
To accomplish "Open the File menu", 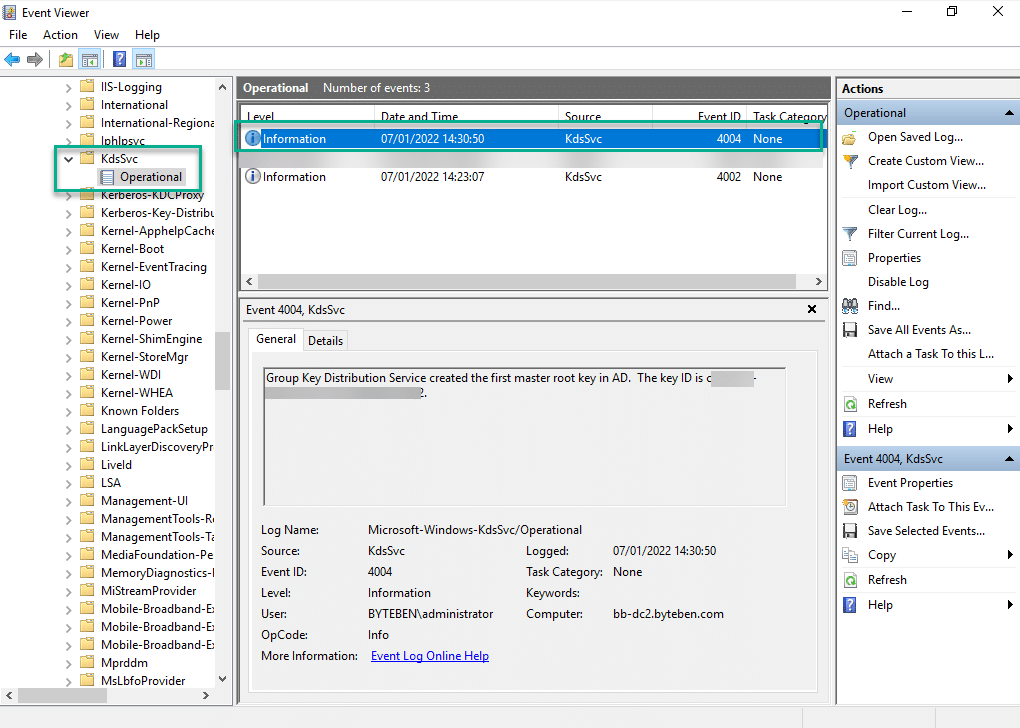I will [x=18, y=35].
